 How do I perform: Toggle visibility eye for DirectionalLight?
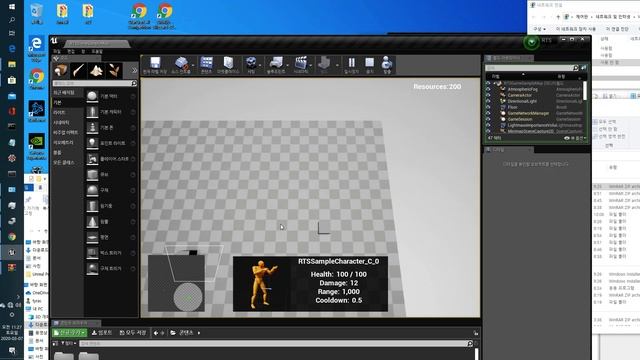click(488, 101)
